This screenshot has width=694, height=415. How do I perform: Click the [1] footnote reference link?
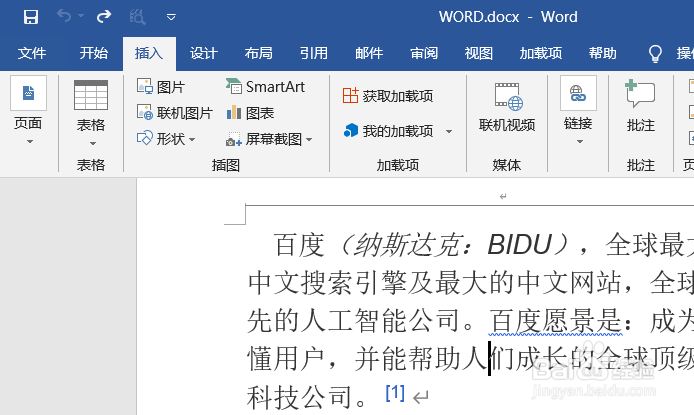click(x=395, y=392)
